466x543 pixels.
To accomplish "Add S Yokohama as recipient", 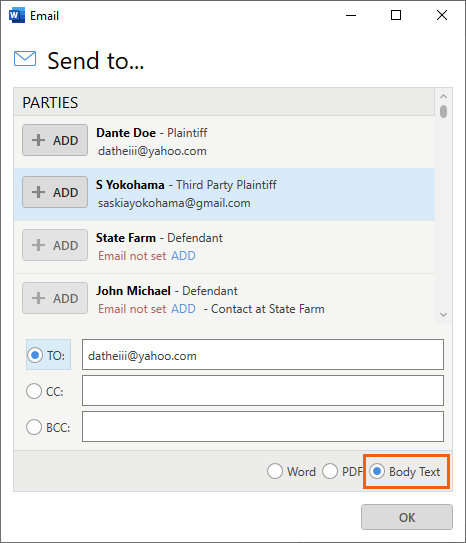I will click(x=55, y=192).
